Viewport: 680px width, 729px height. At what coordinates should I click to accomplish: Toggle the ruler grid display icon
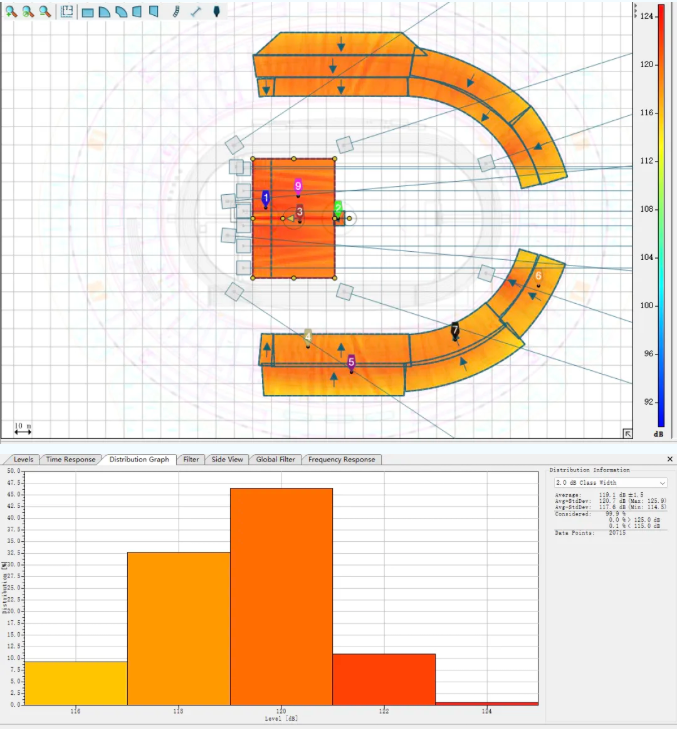67,12
